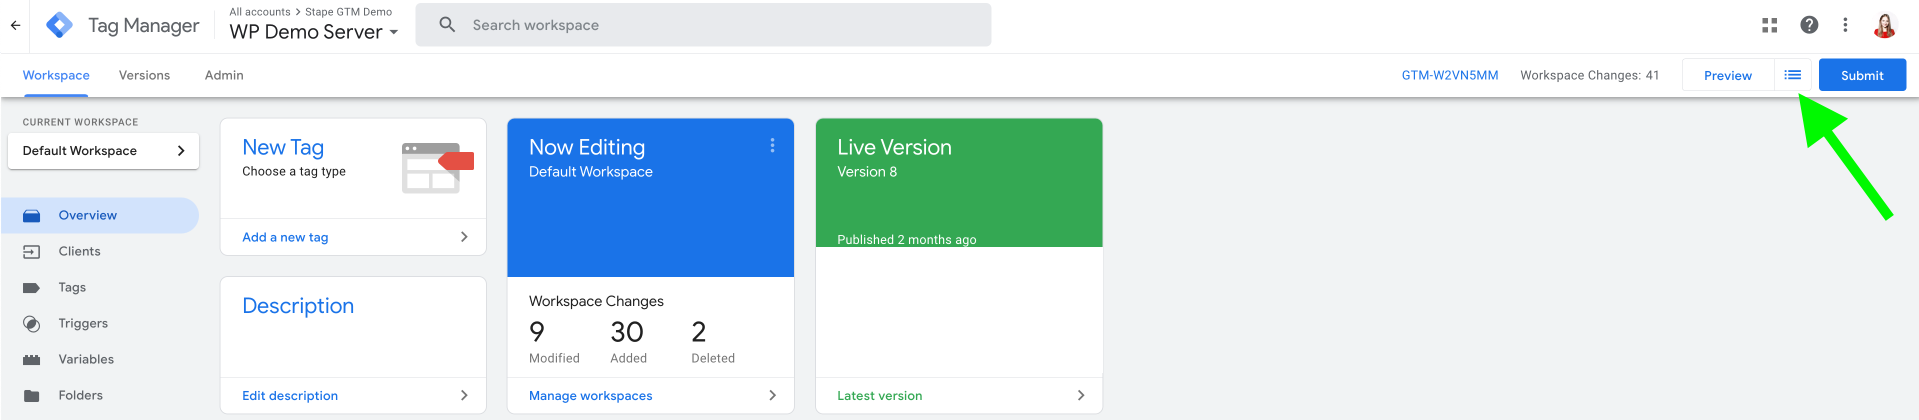Expand the Default Workspace selector
1919x420 pixels.
click(104, 151)
